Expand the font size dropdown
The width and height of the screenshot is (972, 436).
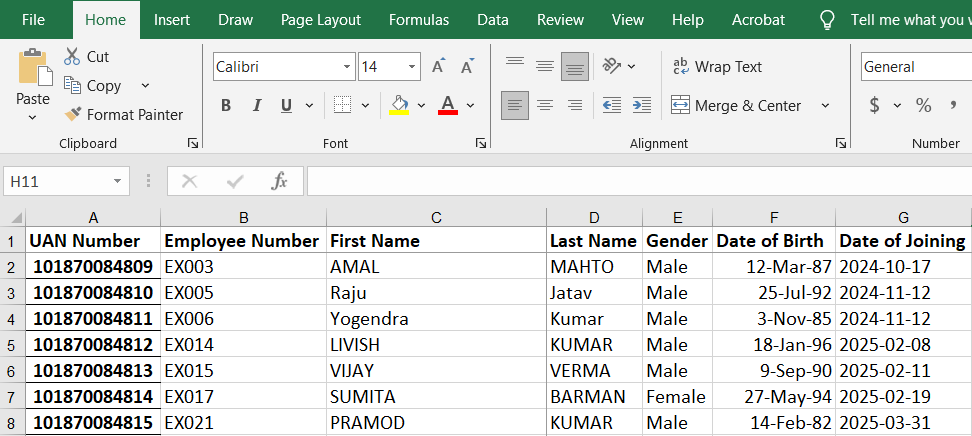point(412,67)
